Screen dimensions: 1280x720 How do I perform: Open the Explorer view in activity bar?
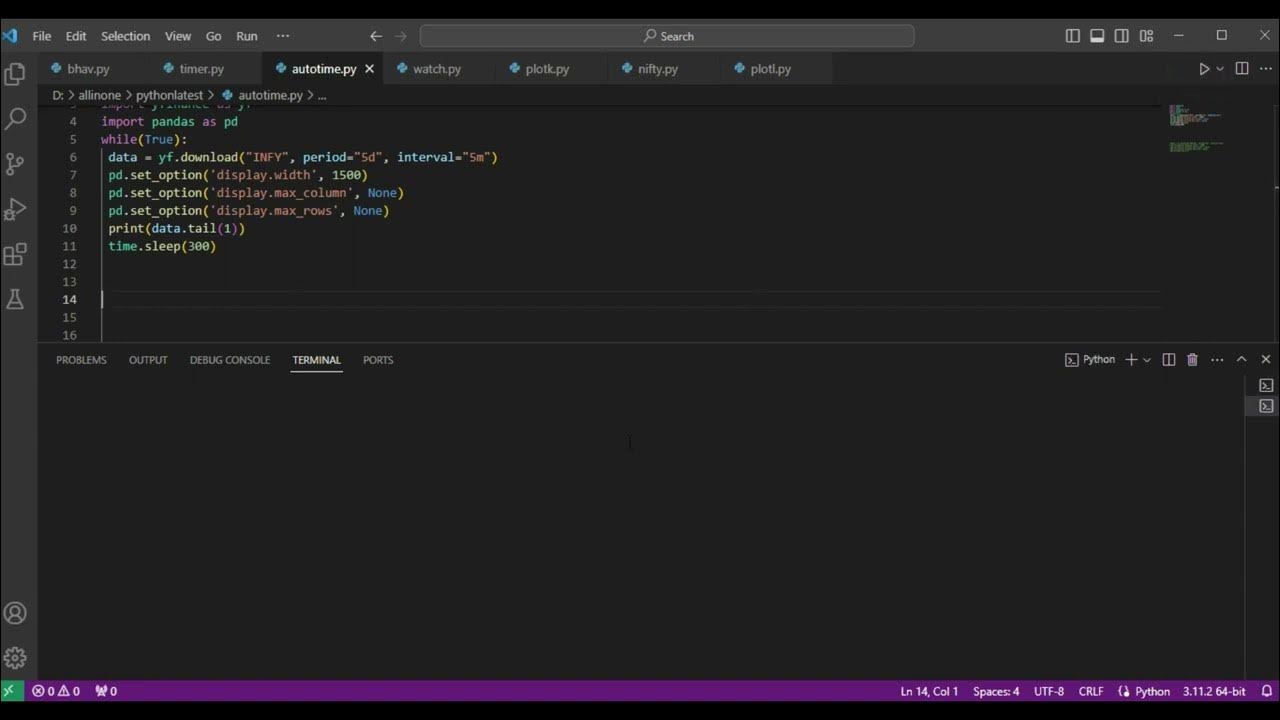(x=15, y=73)
